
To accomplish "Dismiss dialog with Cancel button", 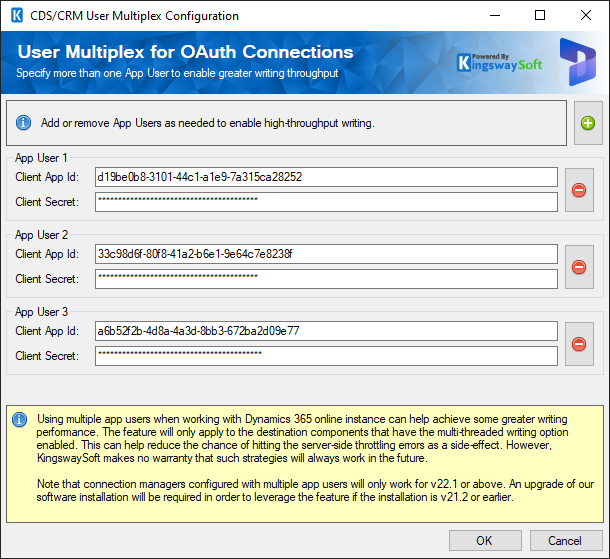I will [566, 540].
